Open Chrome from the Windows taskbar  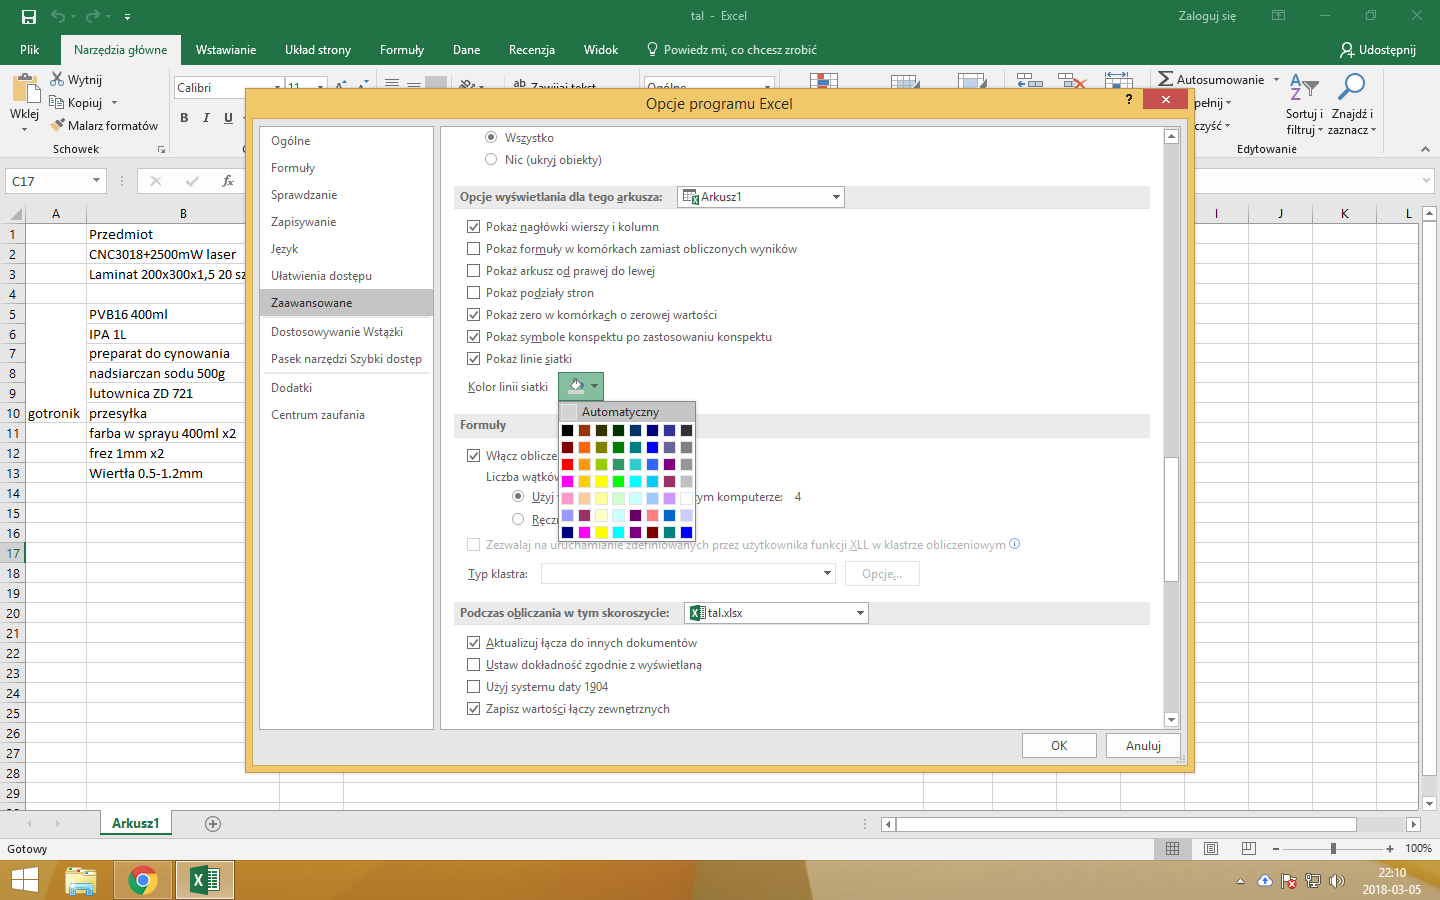143,880
